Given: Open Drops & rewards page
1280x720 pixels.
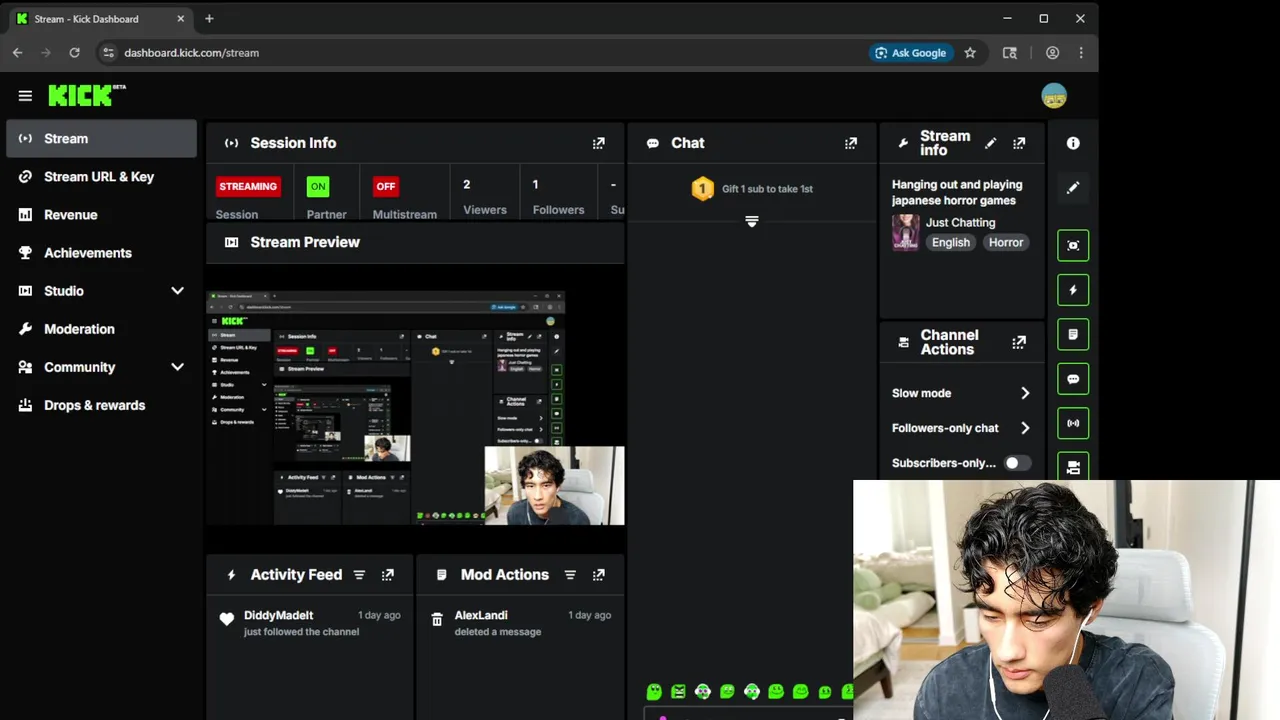Looking at the screenshot, I should [x=101, y=405].
